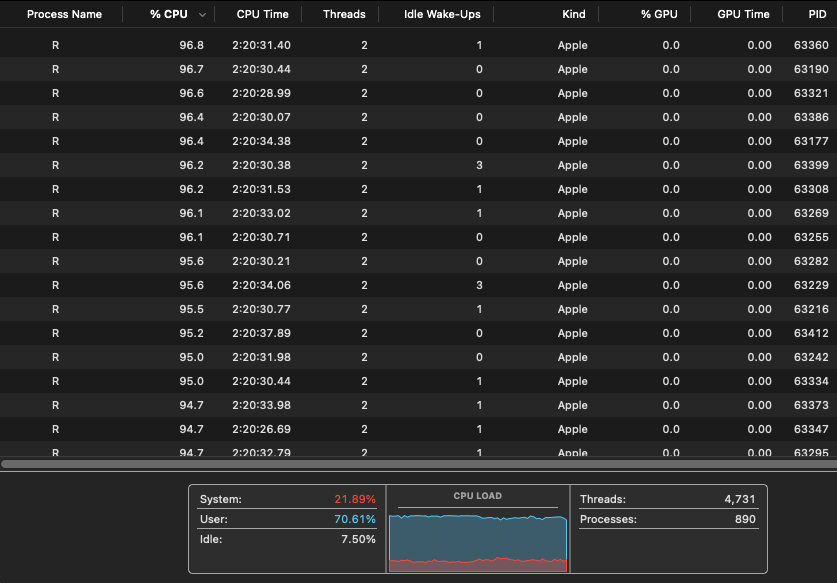Viewport: 837px width, 583px height.
Task: Click the Threads column header
Action: pos(344,14)
